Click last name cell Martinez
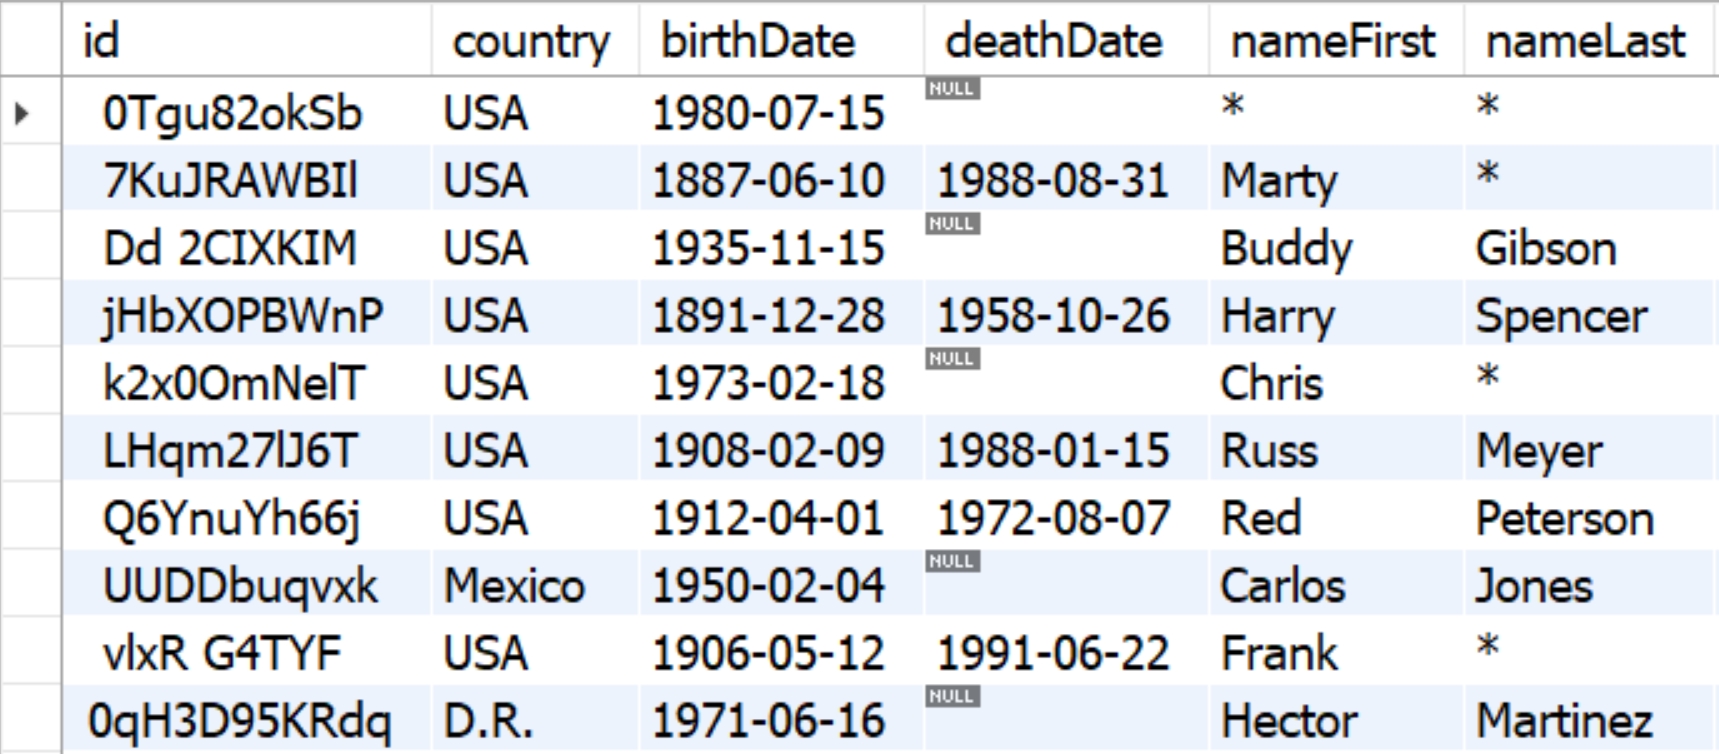Viewport: 1719px width, 754px height. point(1564,721)
